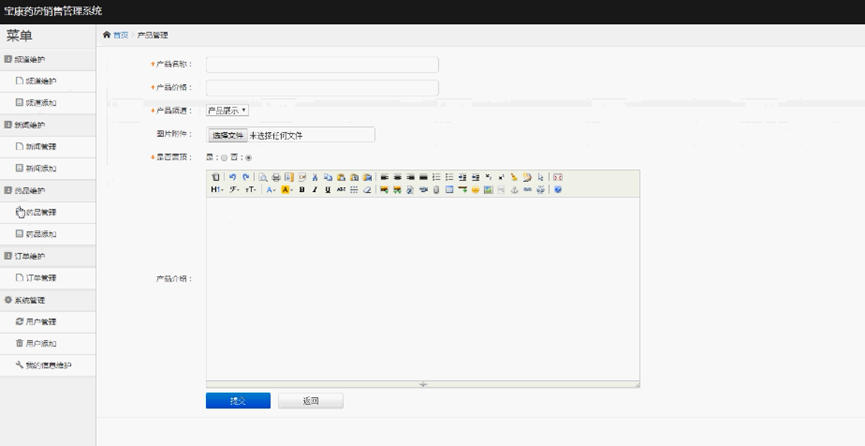Open the highlight background color picker

[x=286, y=190]
